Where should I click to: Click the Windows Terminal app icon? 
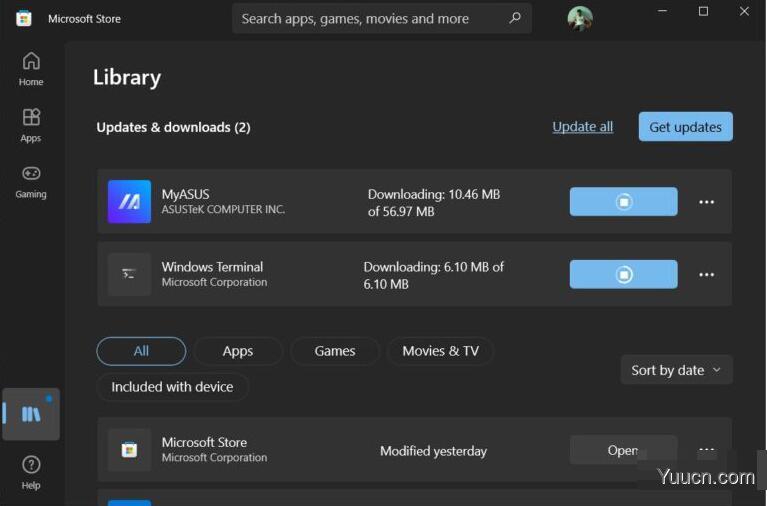pos(129,274)
